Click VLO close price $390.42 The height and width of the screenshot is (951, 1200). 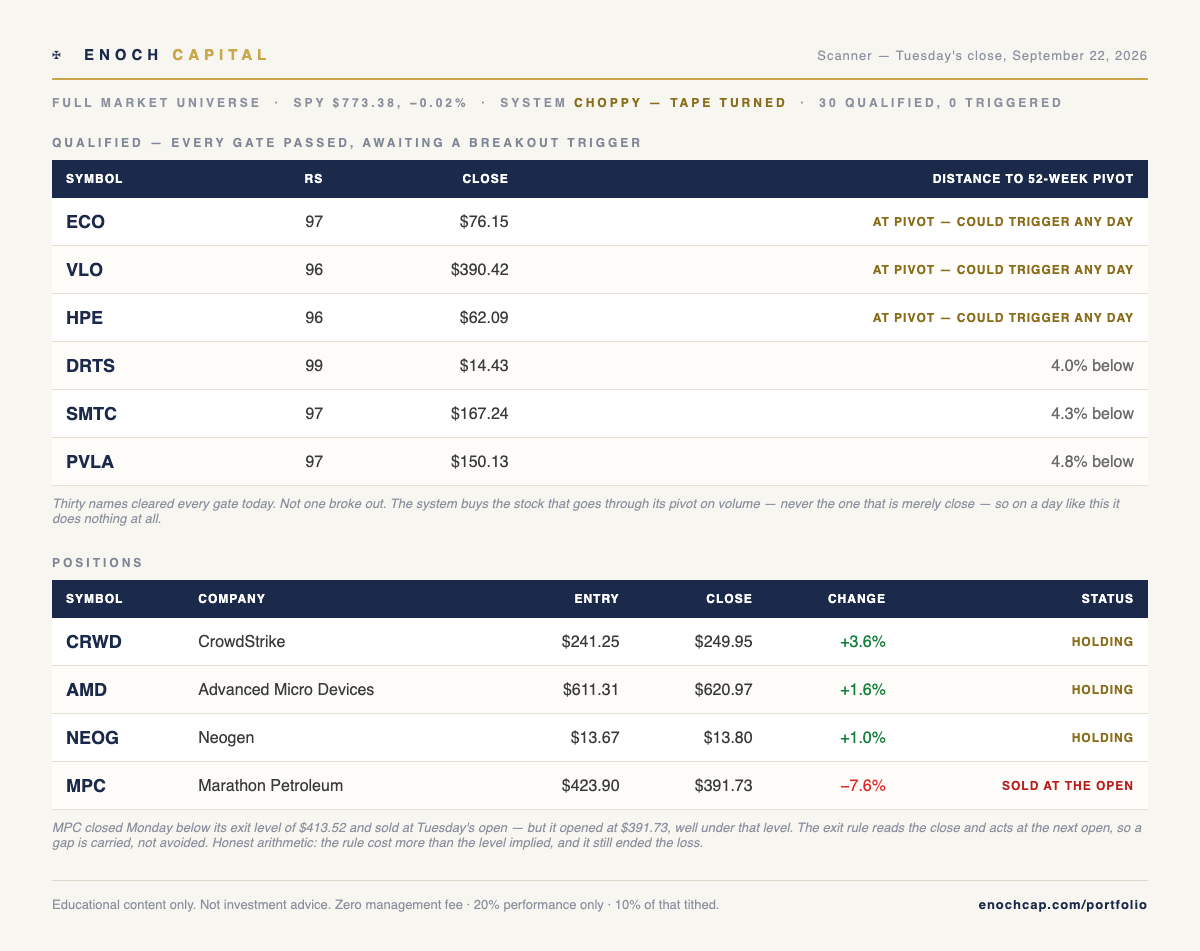click(x=479, y=270)
